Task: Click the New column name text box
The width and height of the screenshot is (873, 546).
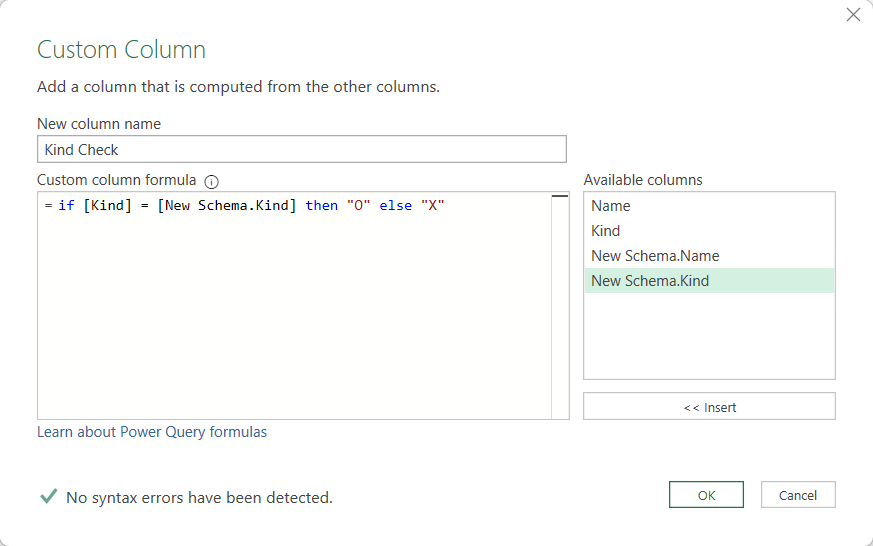Action: [x=301, y=149]
